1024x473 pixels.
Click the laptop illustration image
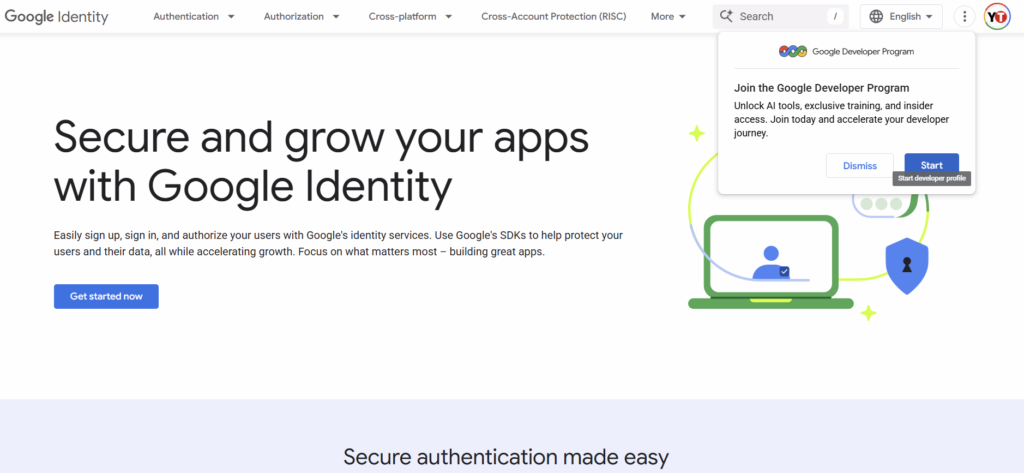(771, 262)
